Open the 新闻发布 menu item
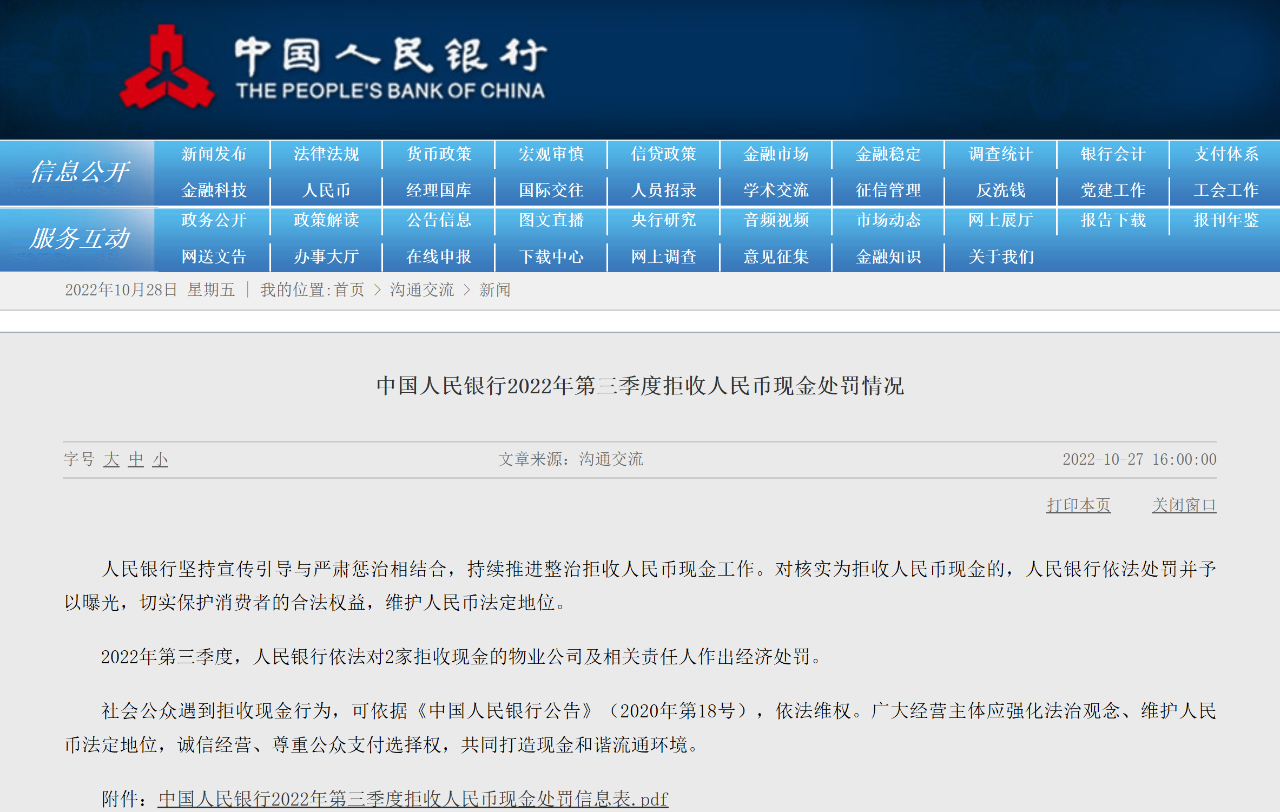Viewport: 1280px width, 812px height. pyautogui.click(x=213, y=155)
